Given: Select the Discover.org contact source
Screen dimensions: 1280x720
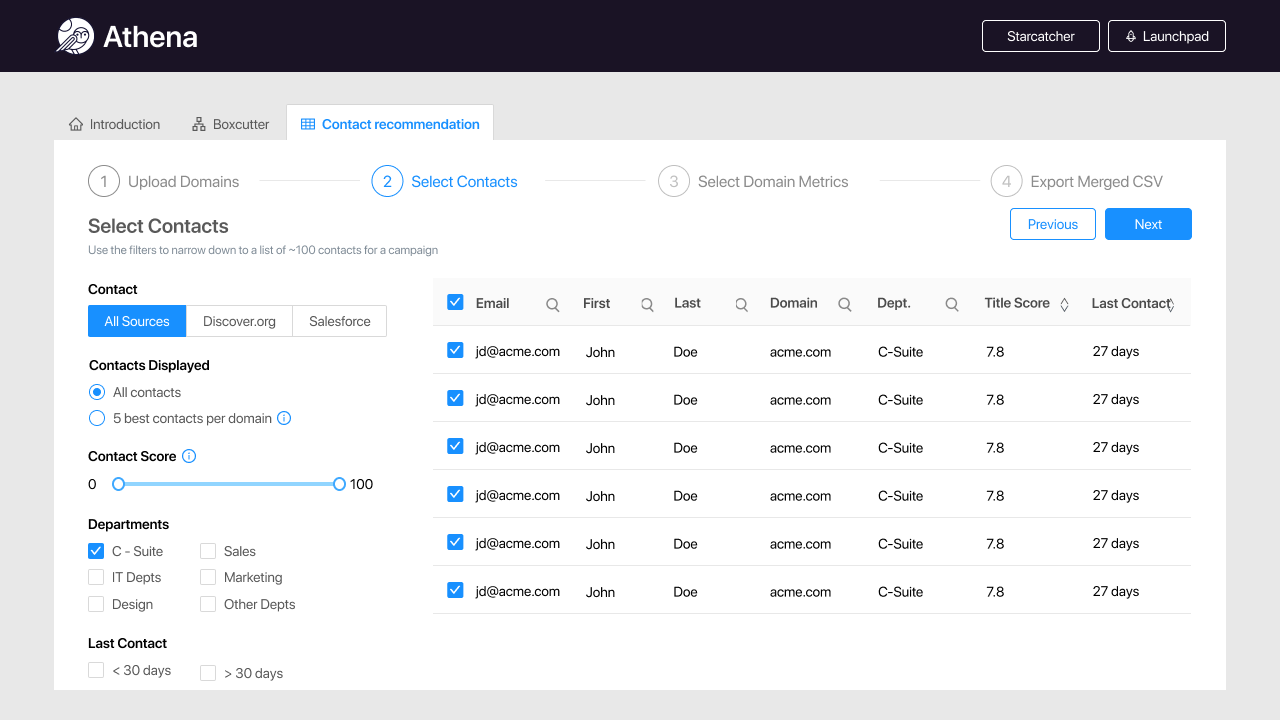Looking at the screenshot, I should click(239, 321).
